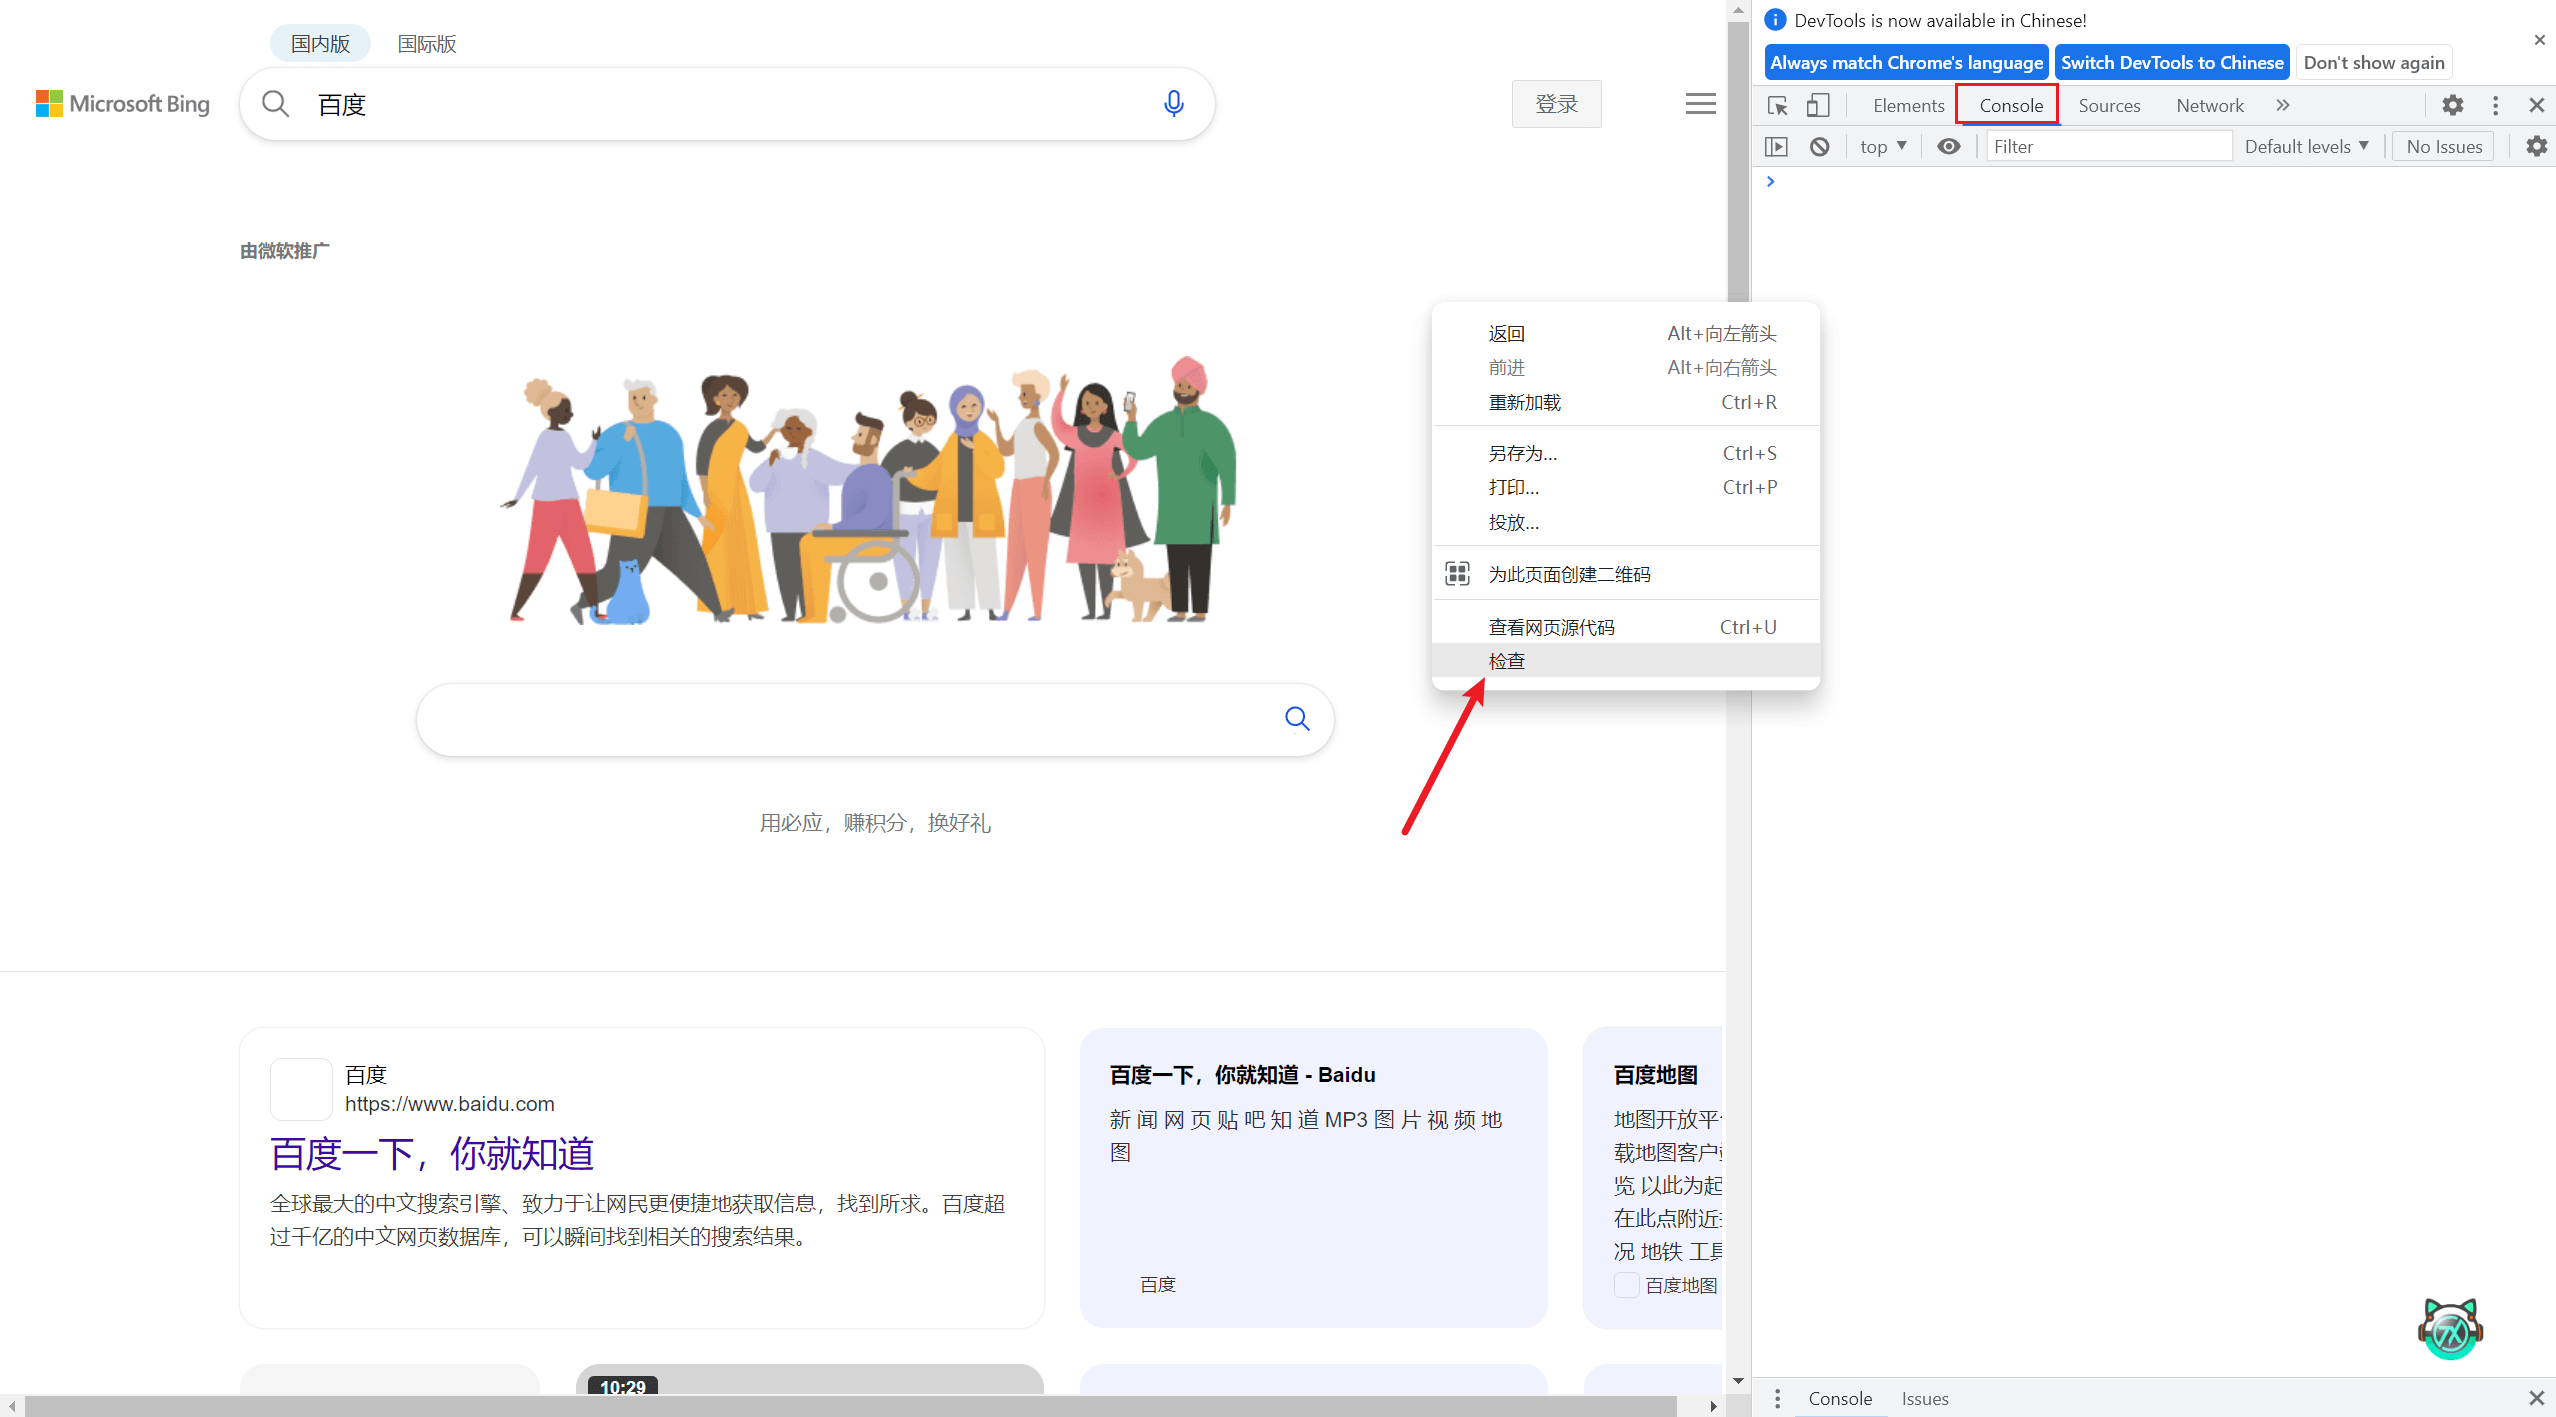Click Switch DevTools to Chinese button
The width and height of the screenshot is (2556, 1417).
tap(2172, 62)
